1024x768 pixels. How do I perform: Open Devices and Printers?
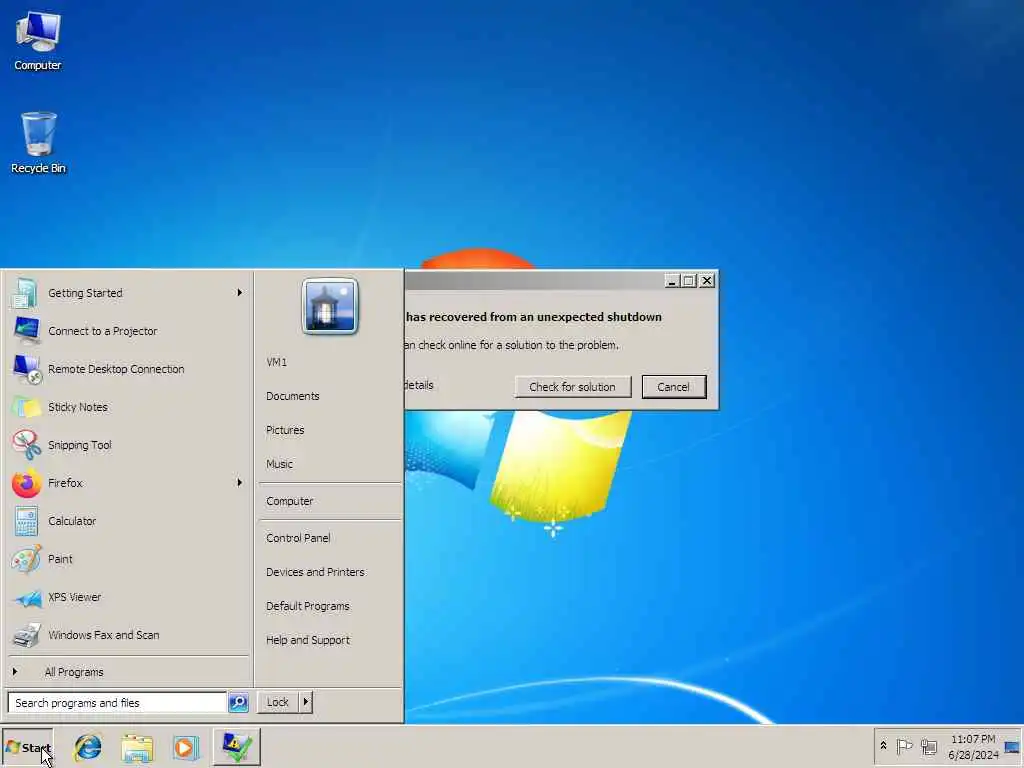pyautogui.click(x=315, y=572)
